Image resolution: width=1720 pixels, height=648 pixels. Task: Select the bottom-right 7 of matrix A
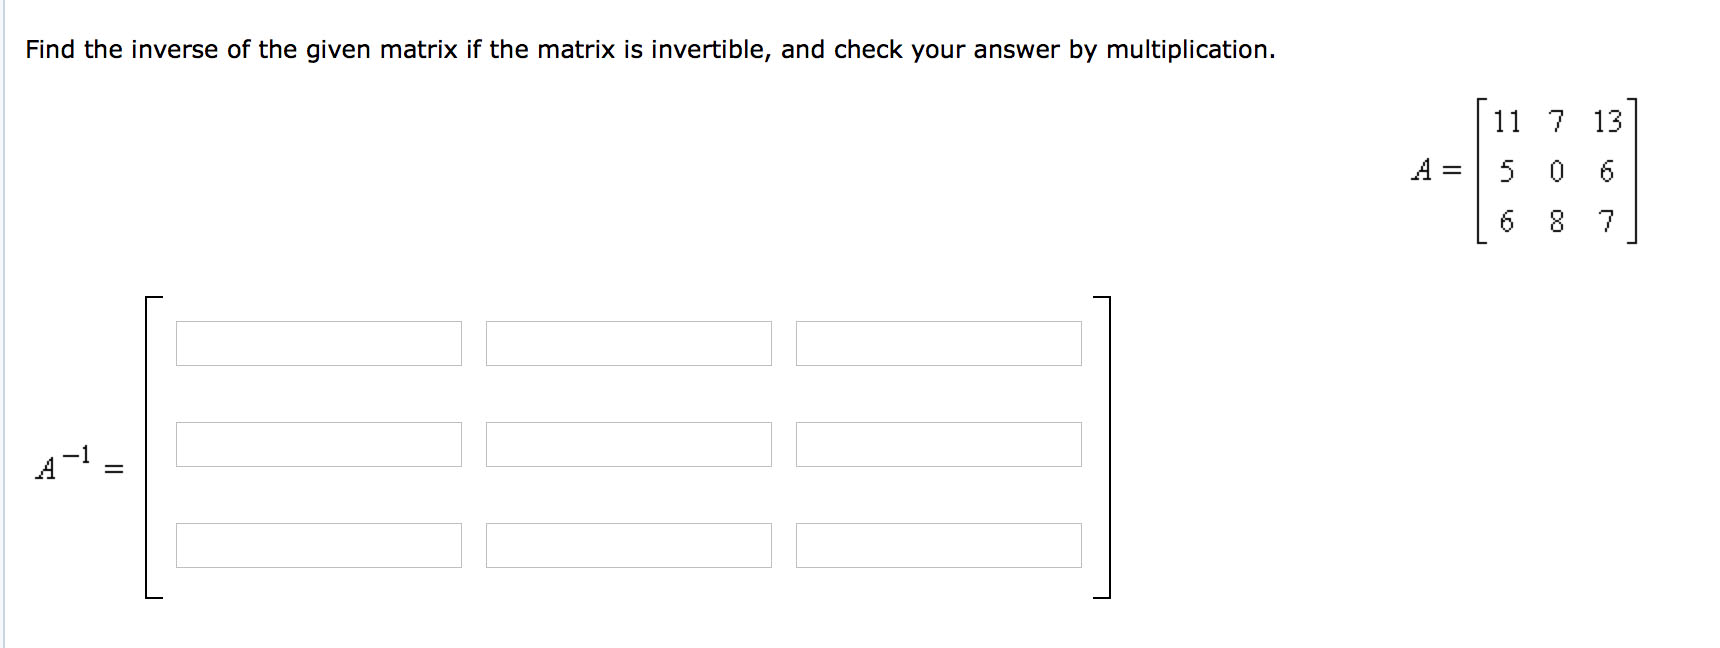pyautogui.click(x=1607, y=221)
